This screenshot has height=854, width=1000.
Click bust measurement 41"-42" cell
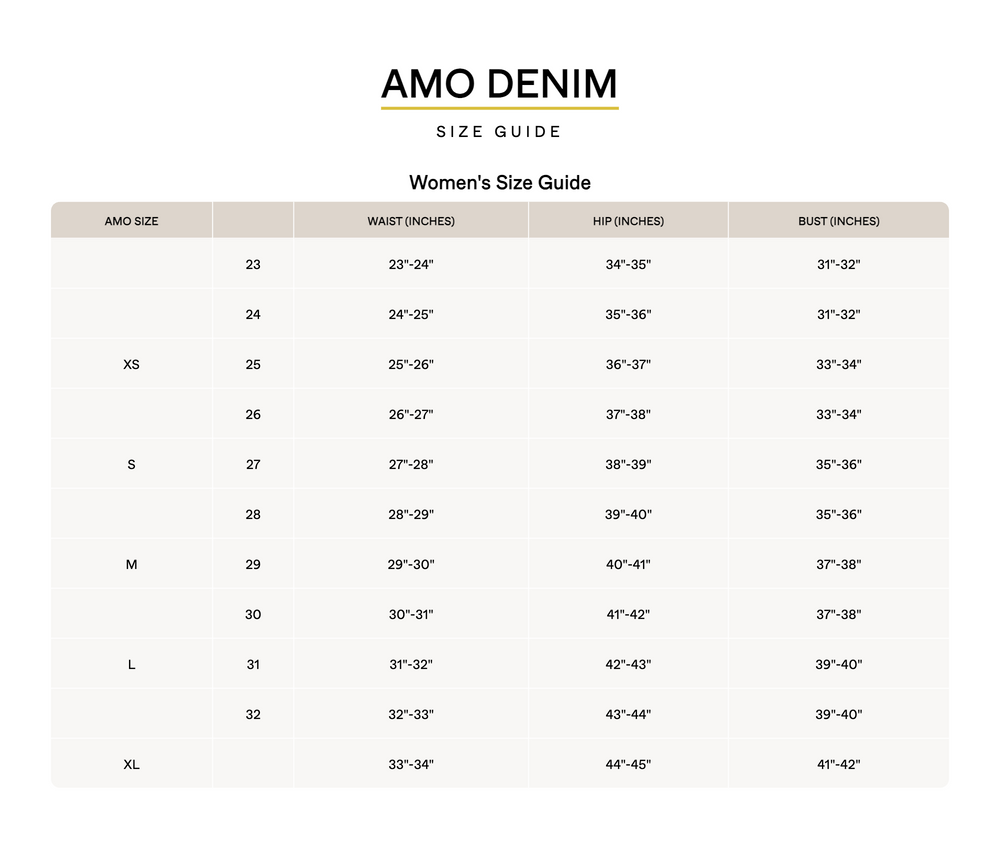click(x=838, y=765)
